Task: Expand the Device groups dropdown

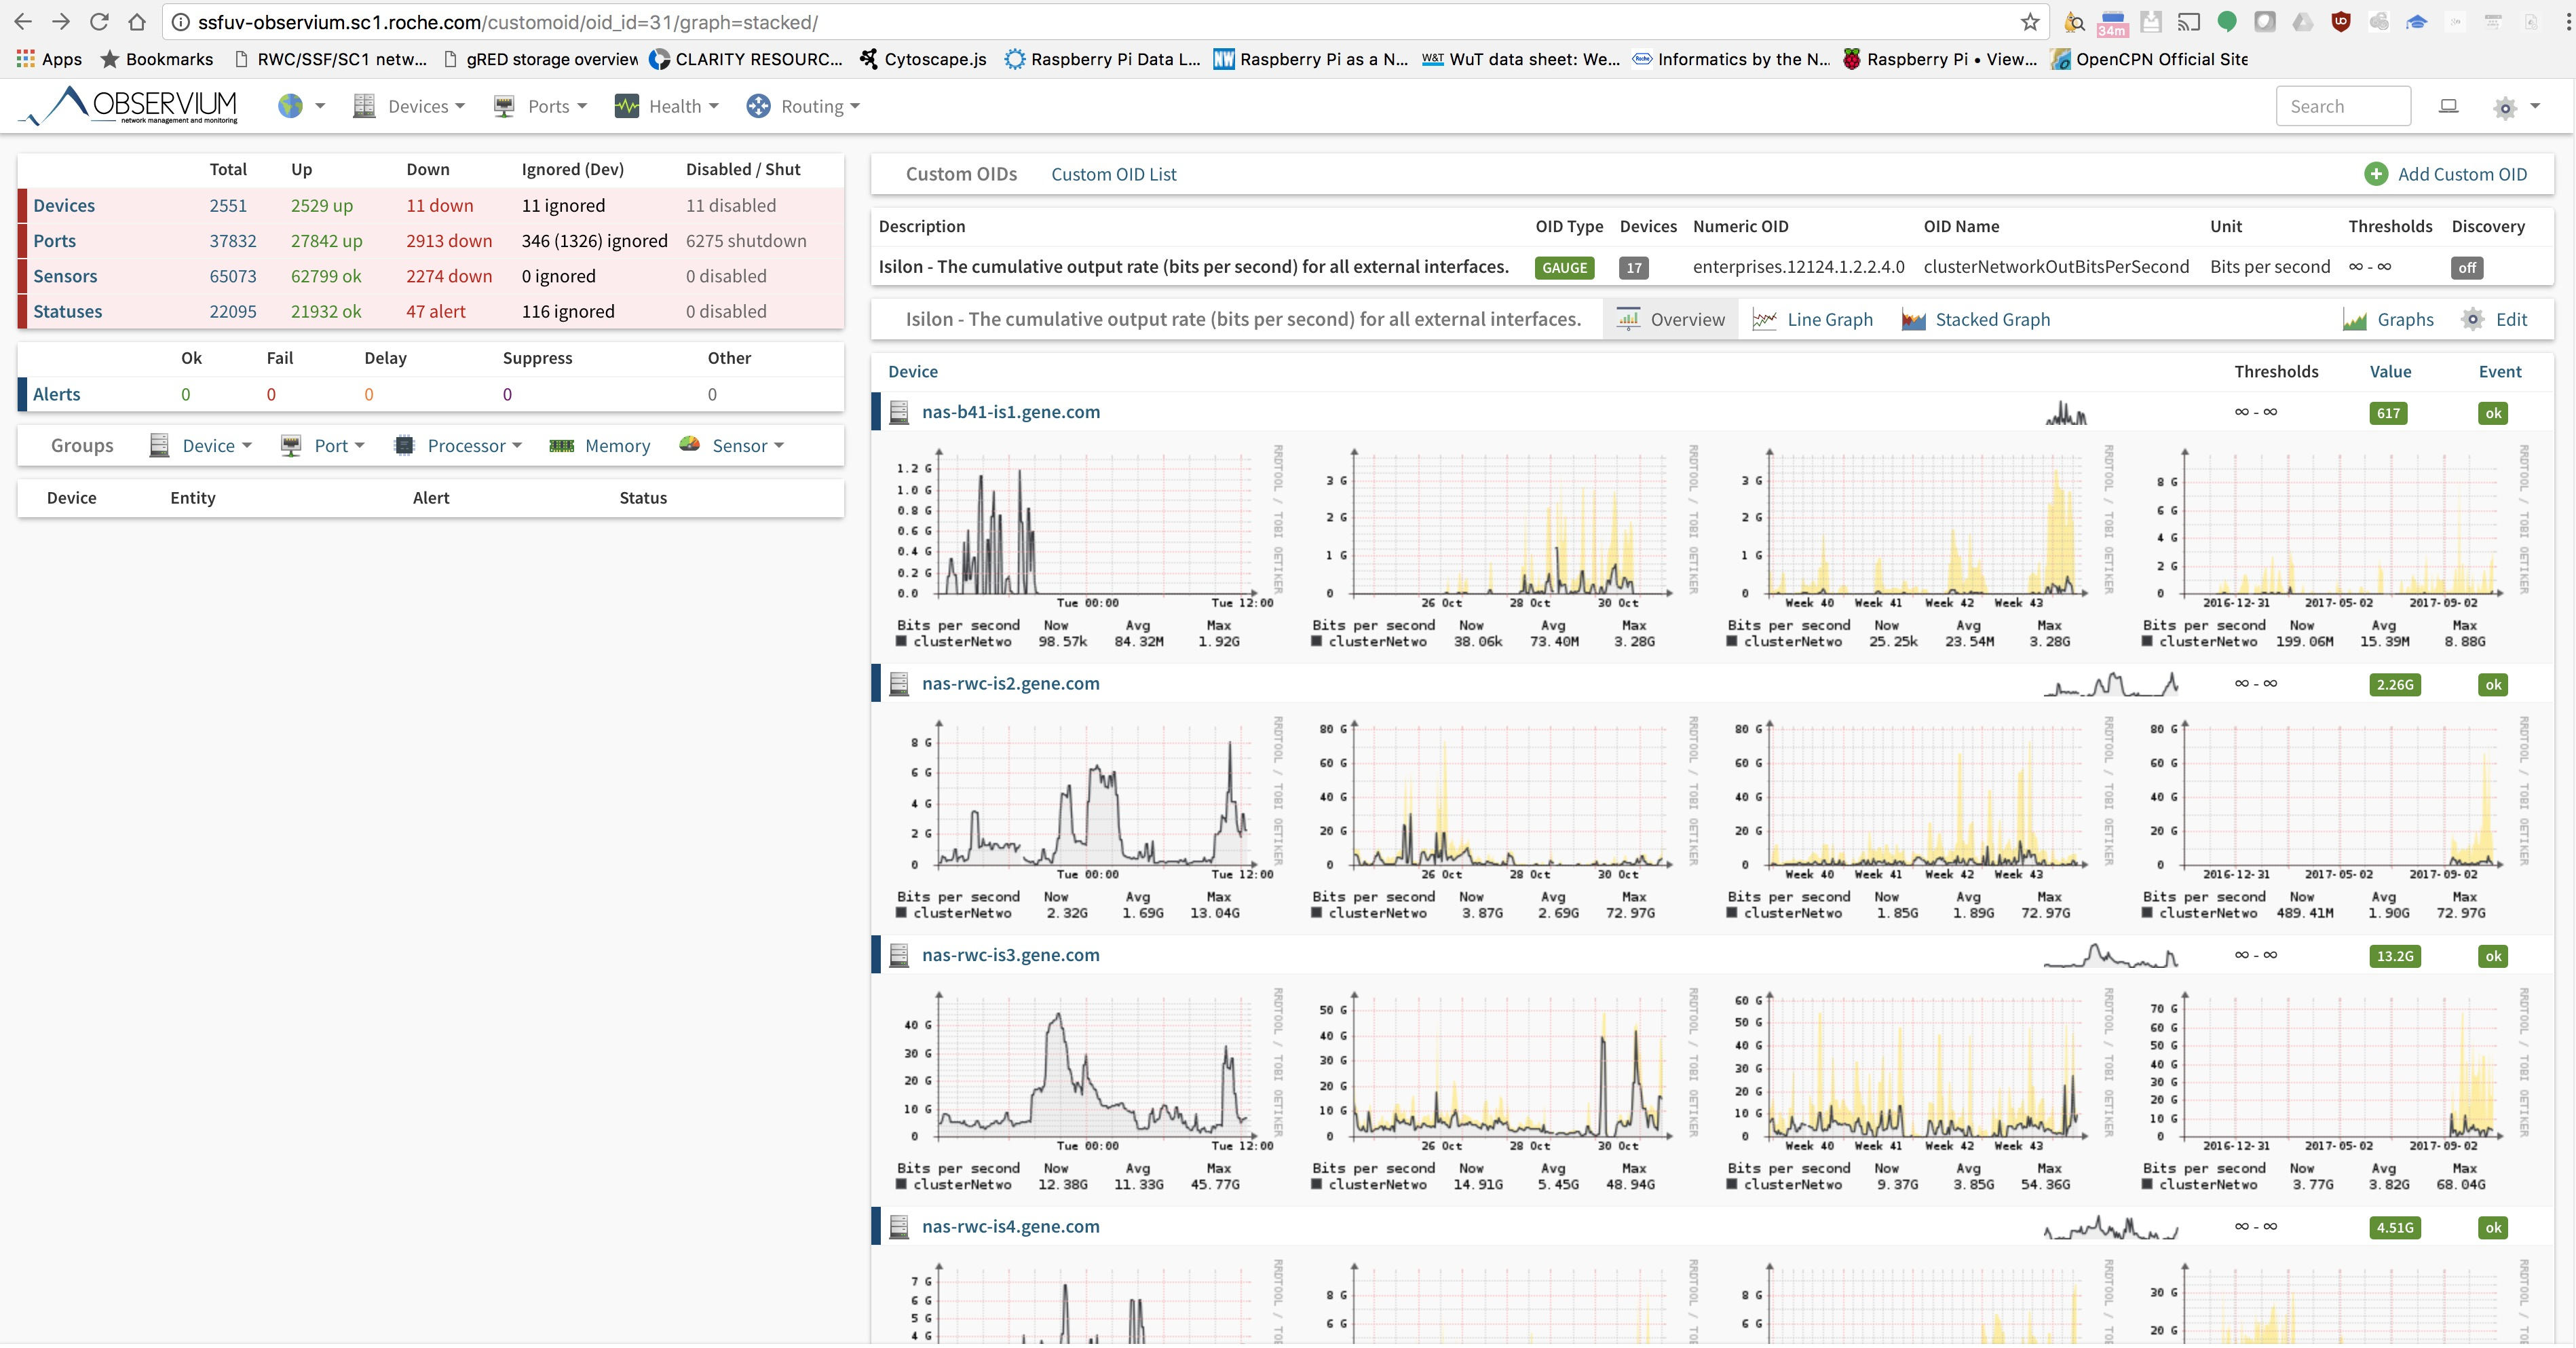Action: click(x=201, y=445)
